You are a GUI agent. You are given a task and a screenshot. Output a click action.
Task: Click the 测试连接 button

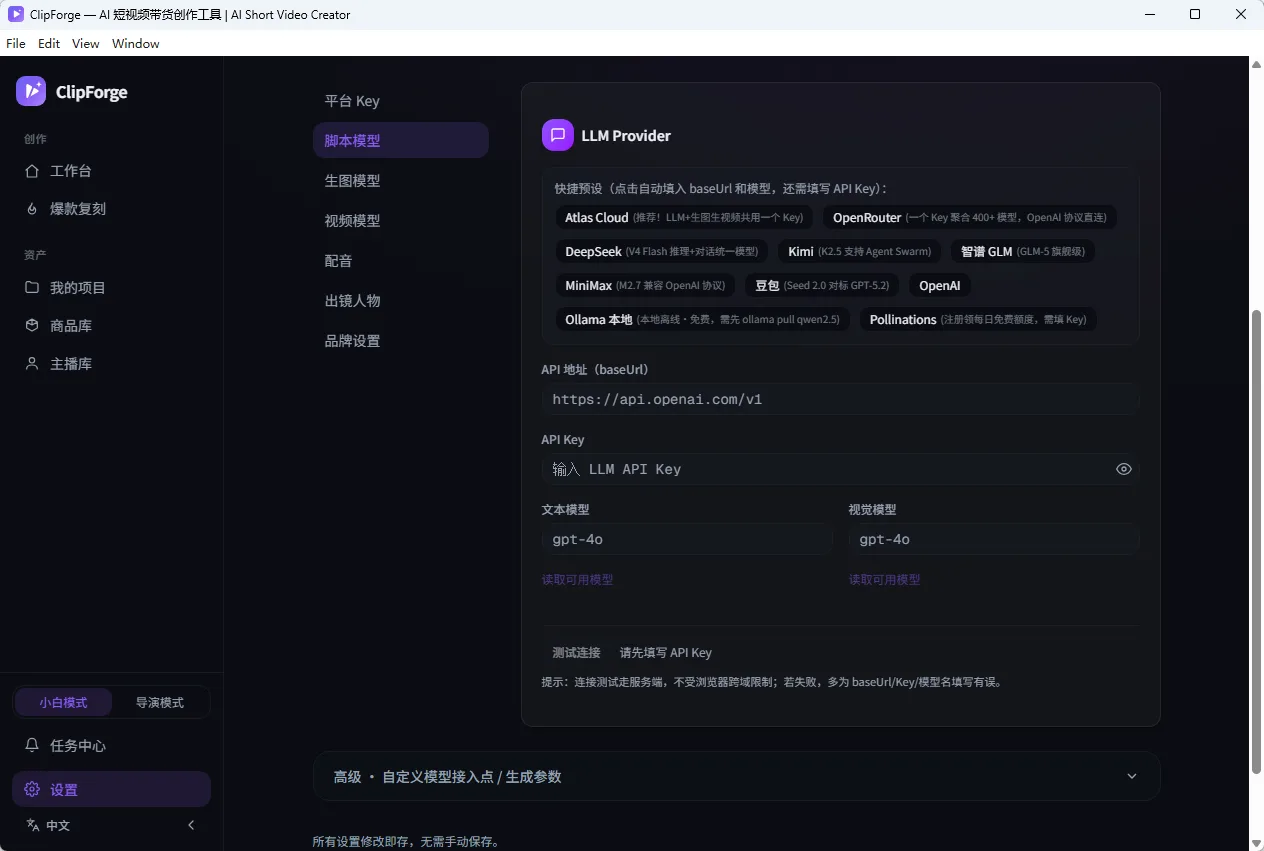point(576,652)
